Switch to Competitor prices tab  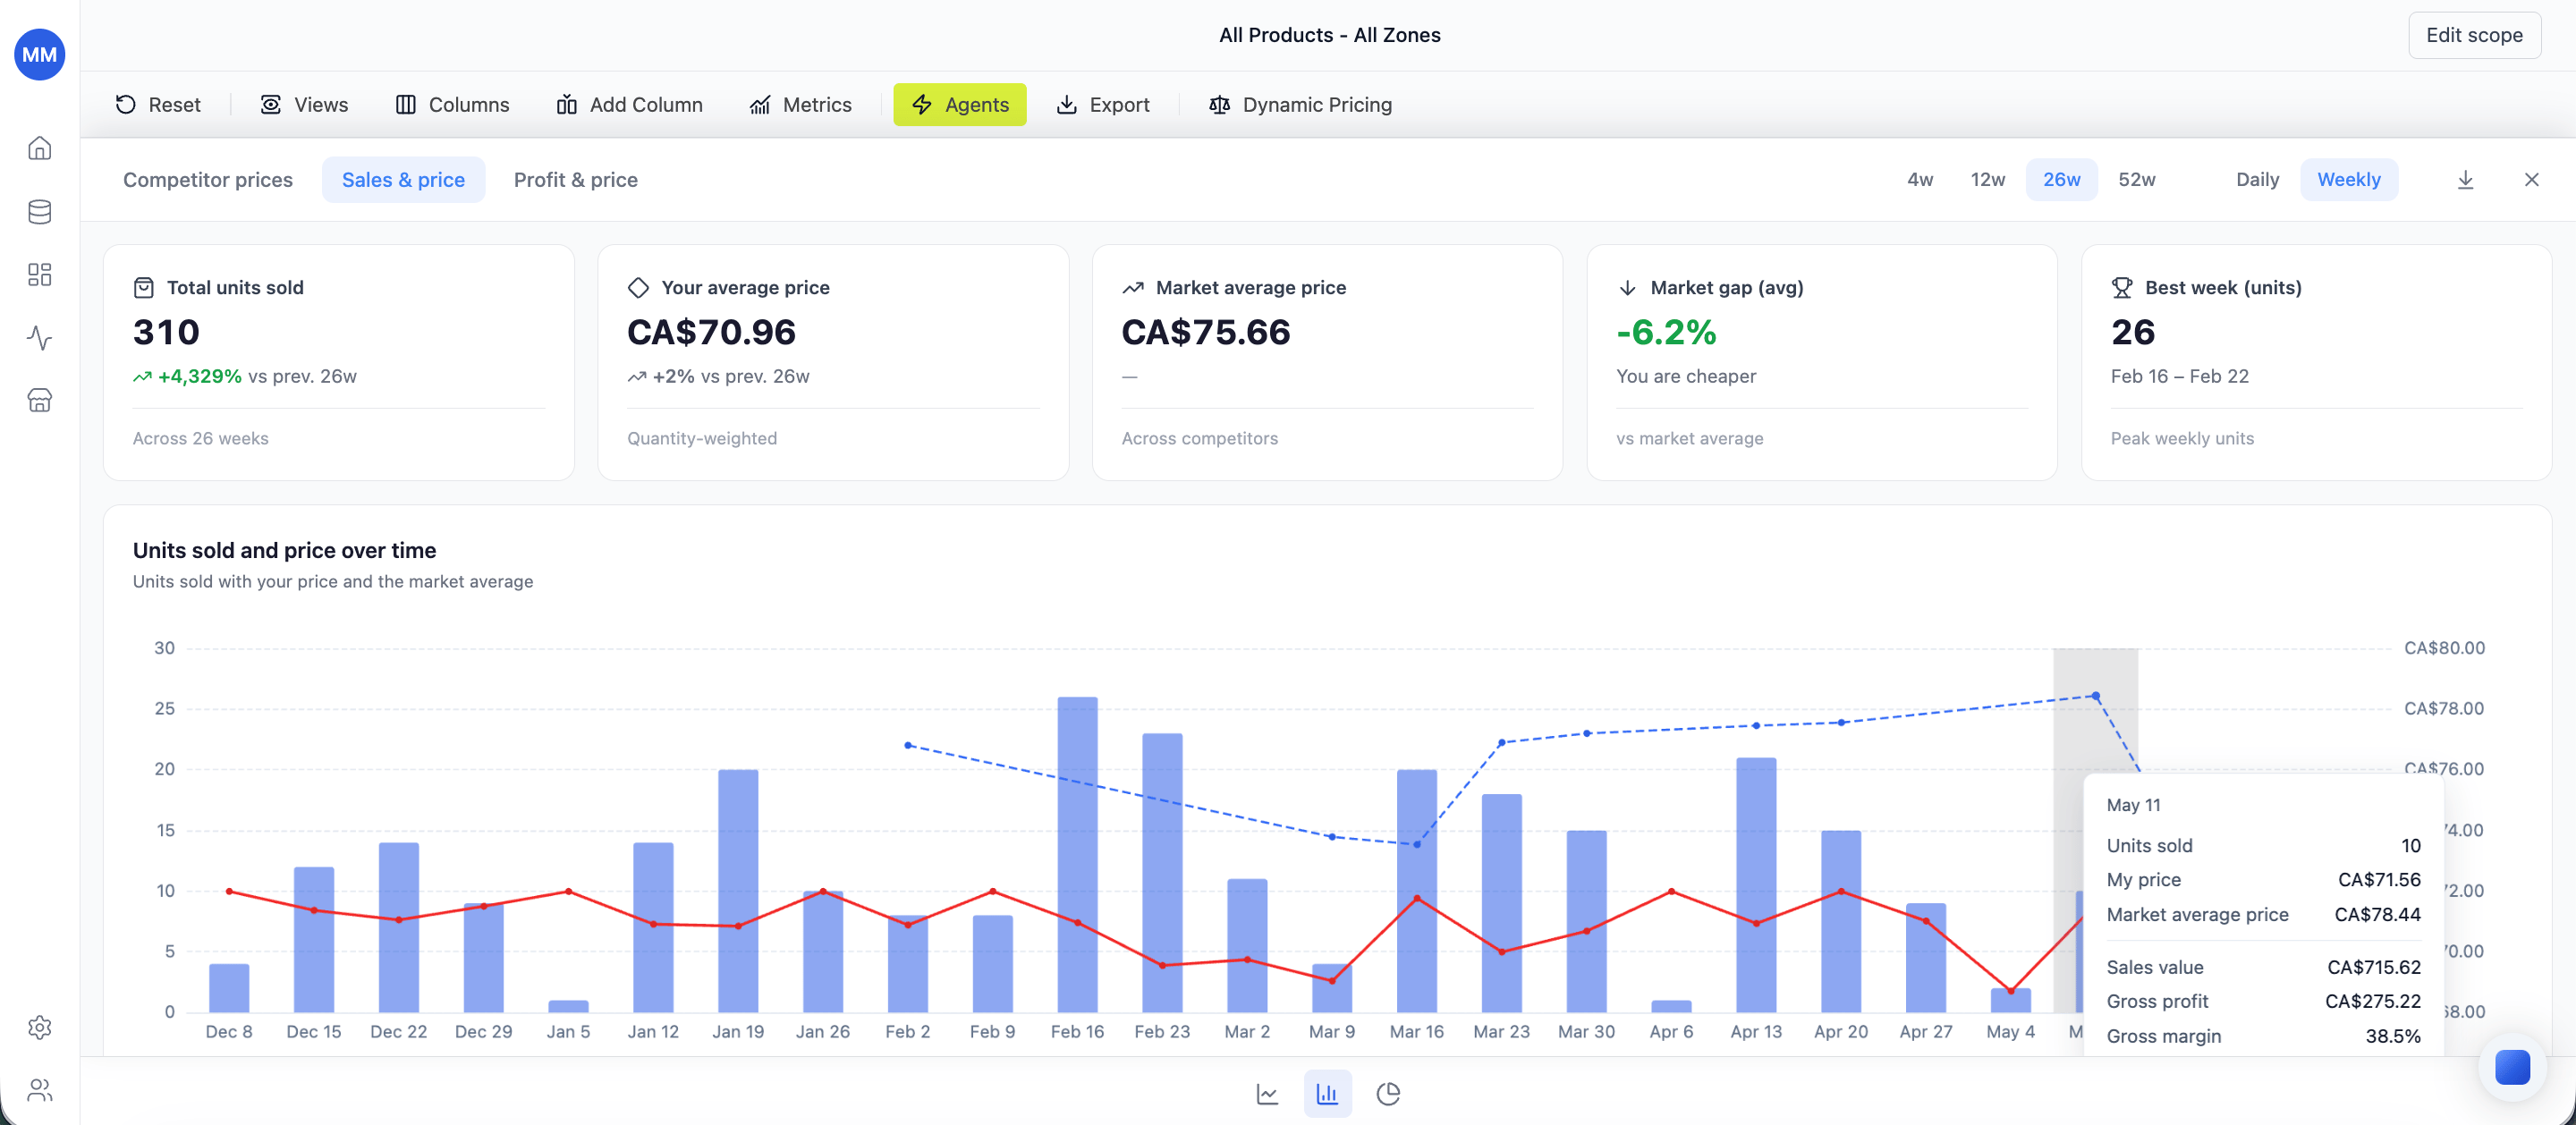pos(208,179)
